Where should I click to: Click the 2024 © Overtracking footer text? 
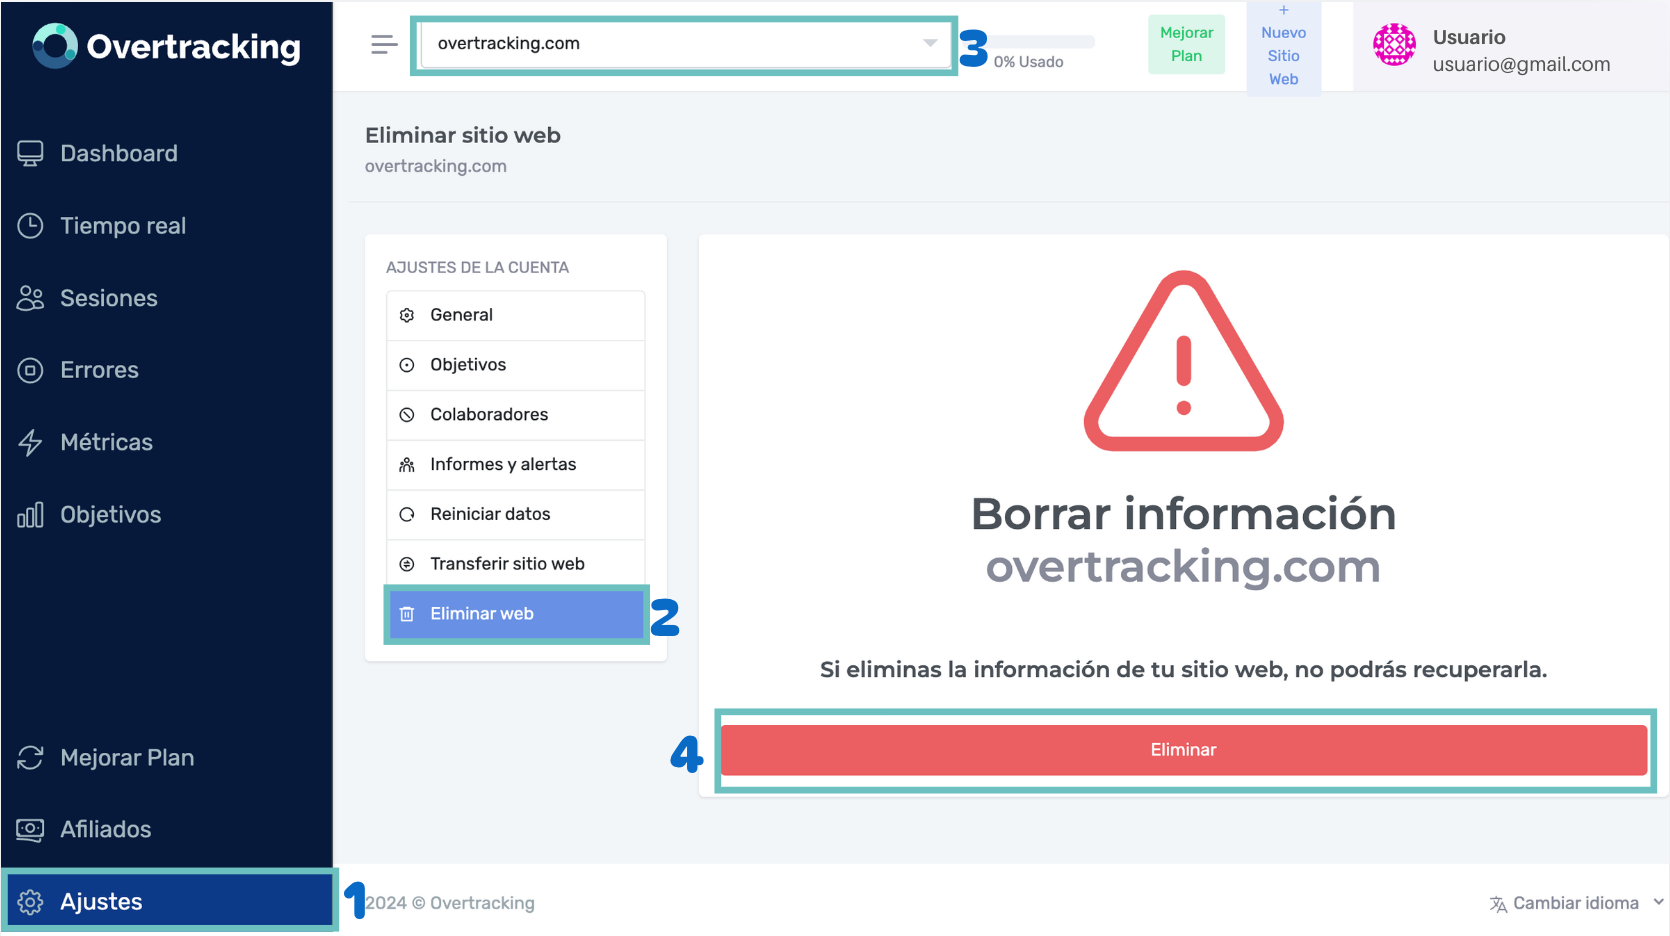click(450, 903)
